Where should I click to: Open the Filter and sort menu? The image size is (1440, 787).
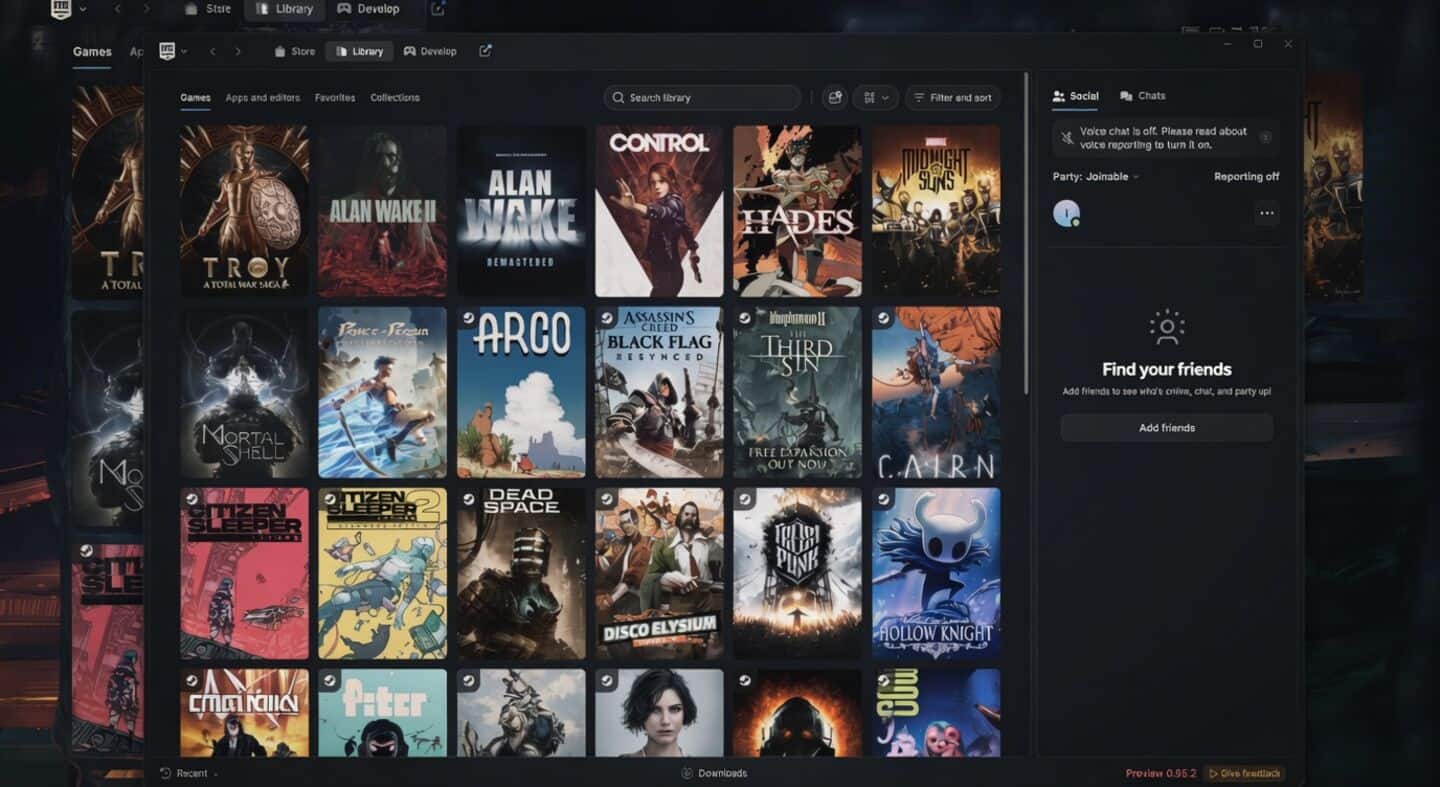[952, 98]
